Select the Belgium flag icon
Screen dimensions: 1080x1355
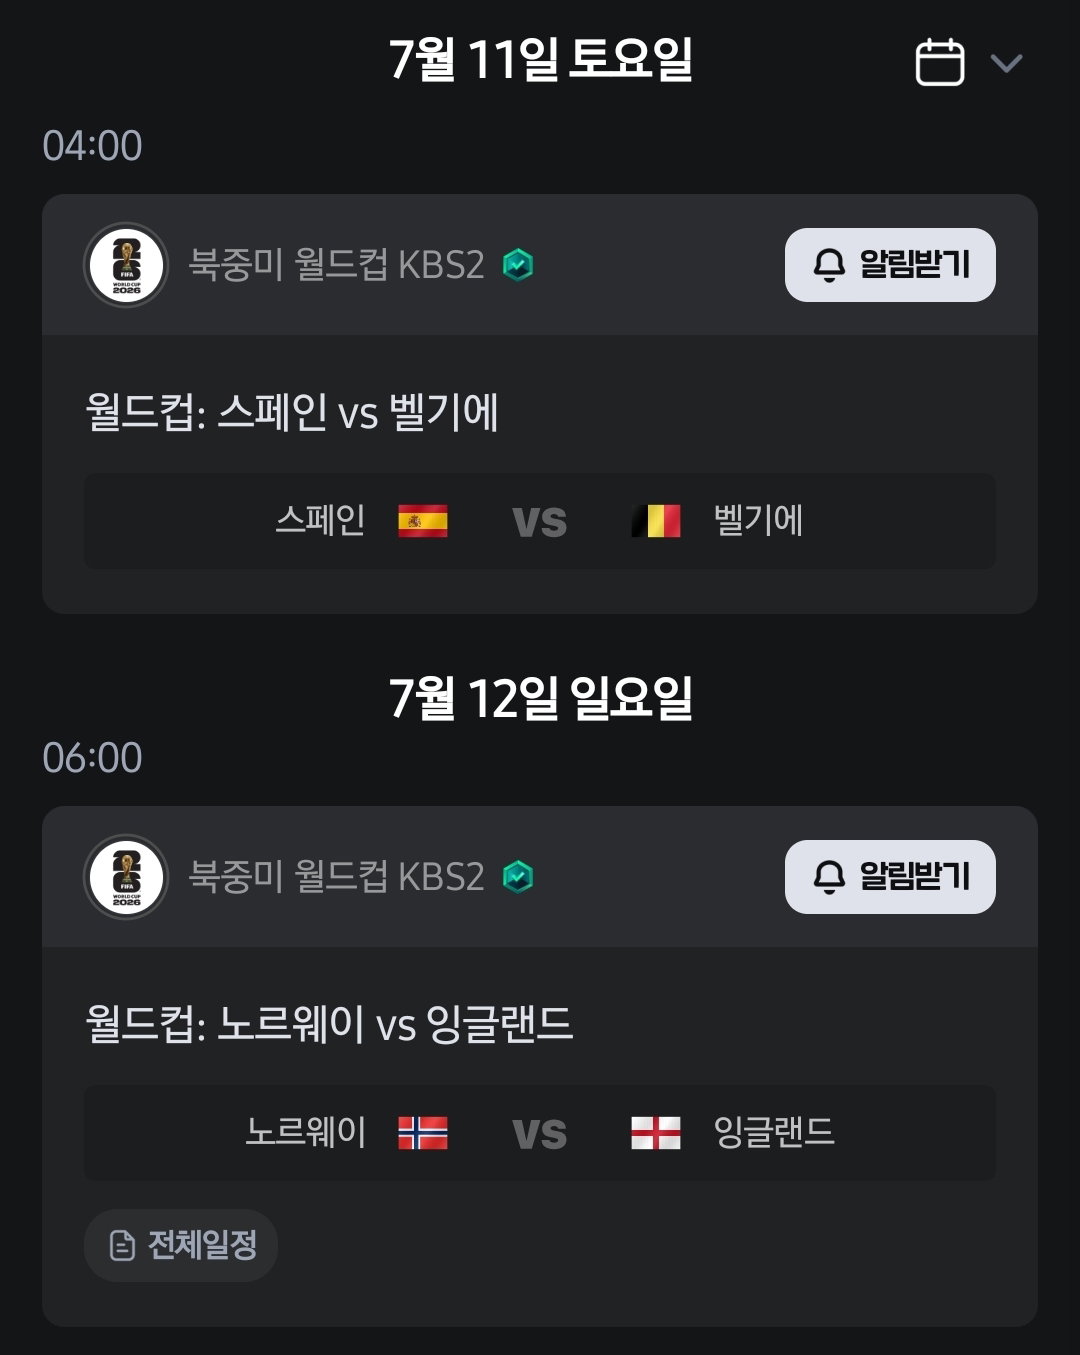(656, 521)
